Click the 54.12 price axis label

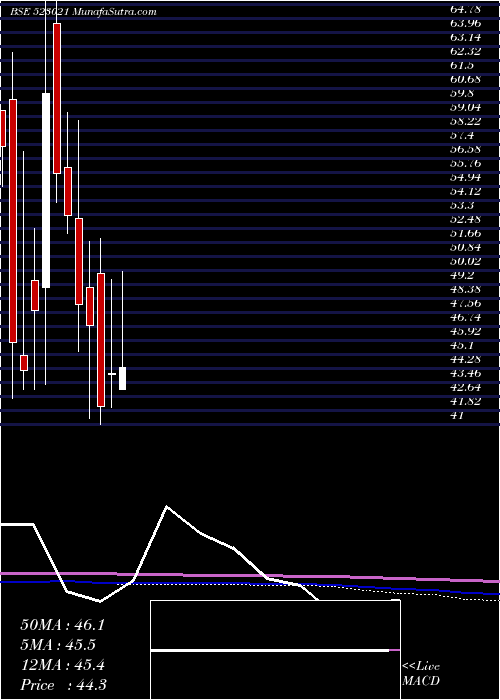point(465,192)
